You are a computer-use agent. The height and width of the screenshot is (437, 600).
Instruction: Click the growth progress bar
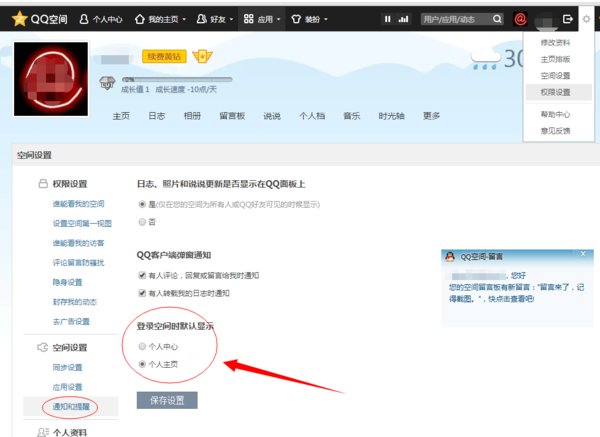click(x=177, y=80)
